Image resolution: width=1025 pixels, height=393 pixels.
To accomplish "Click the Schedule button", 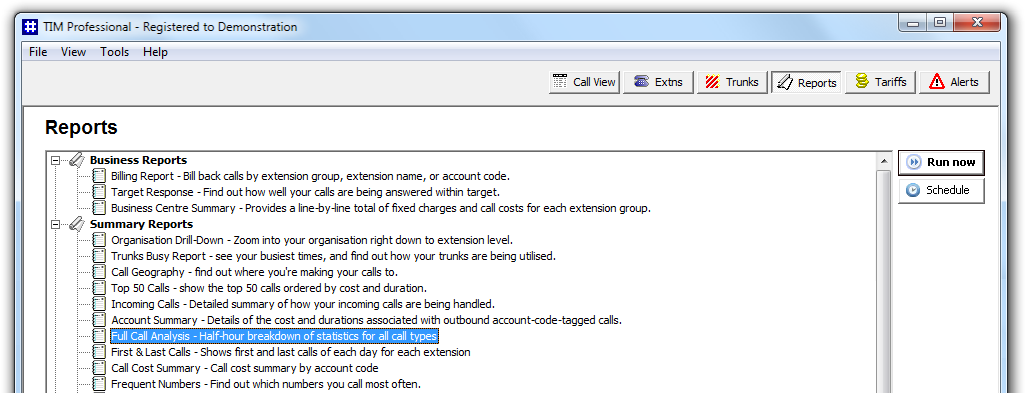I will click(941, 190).
